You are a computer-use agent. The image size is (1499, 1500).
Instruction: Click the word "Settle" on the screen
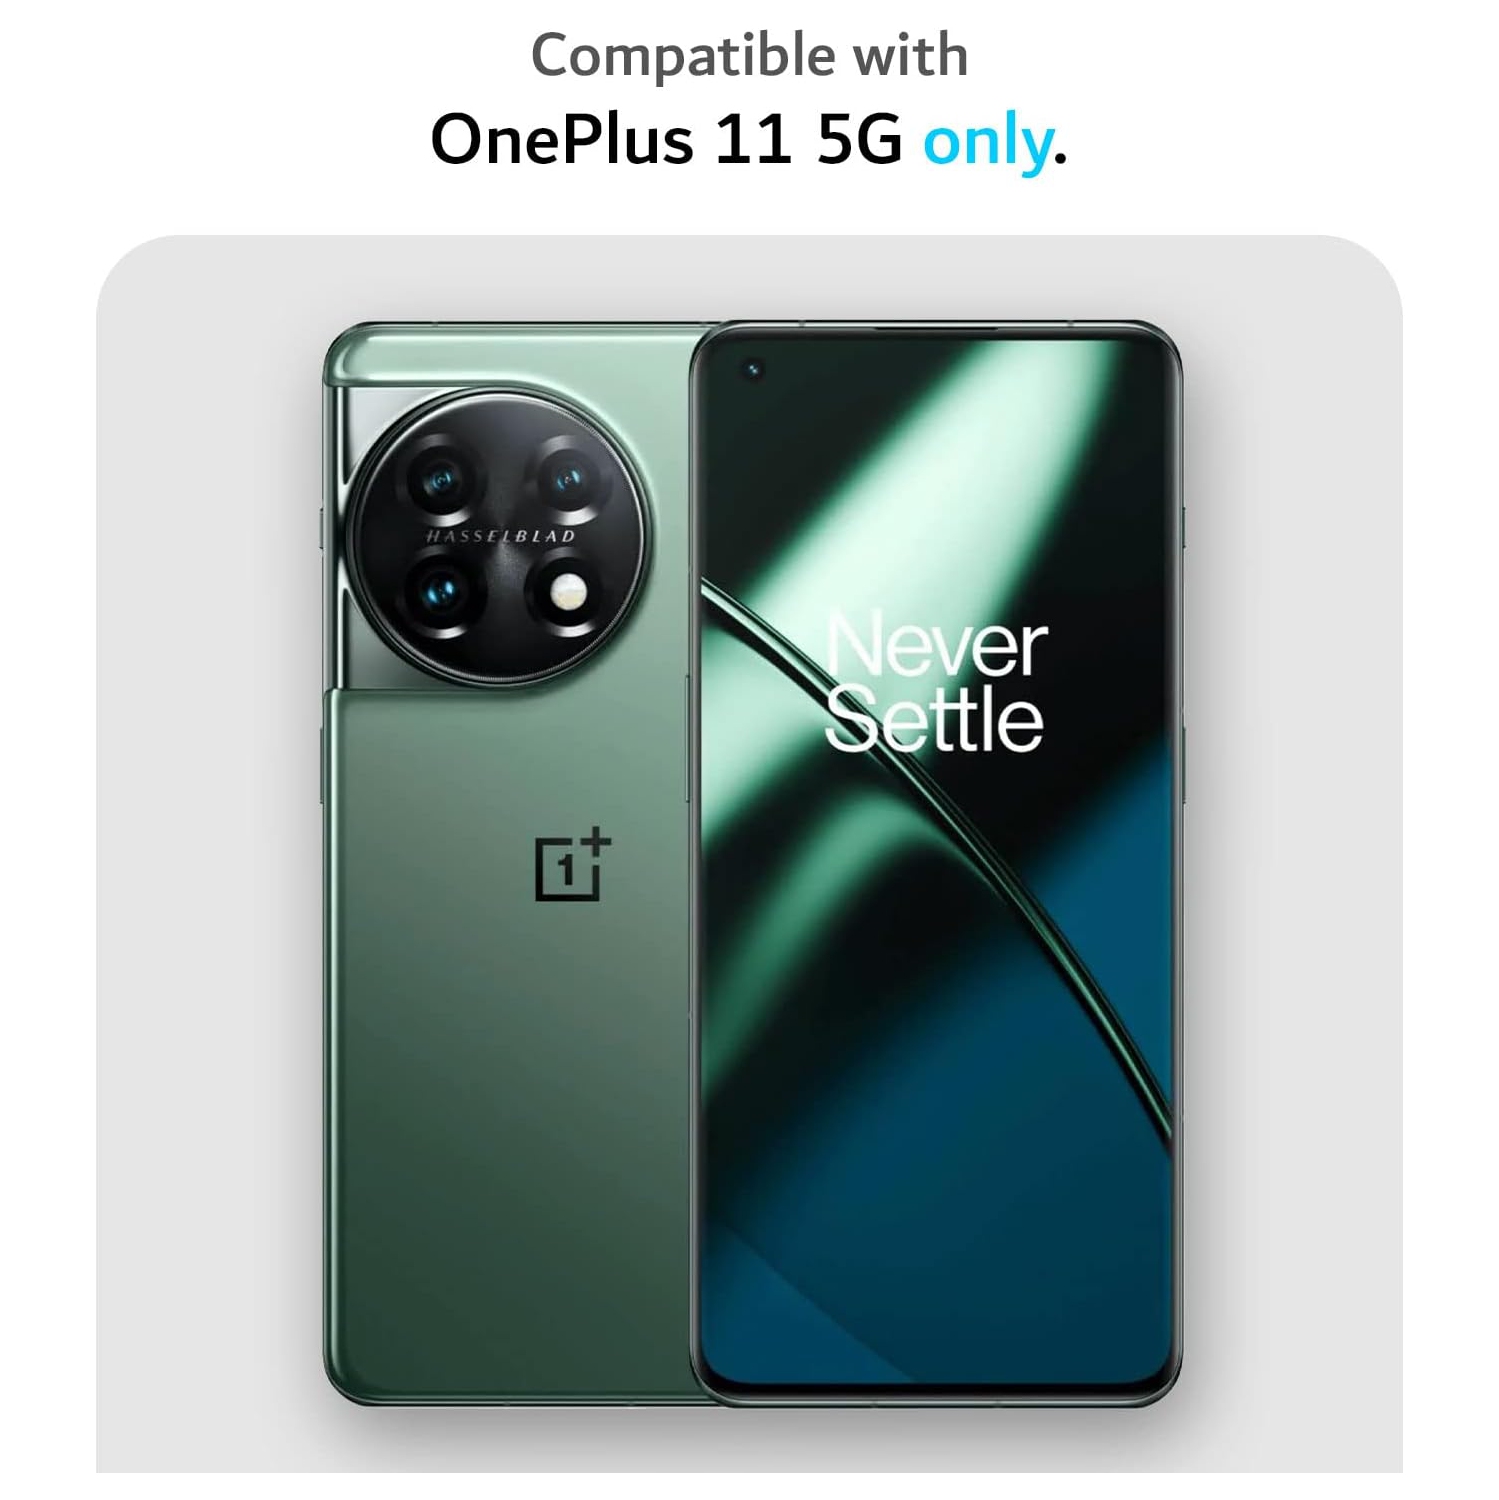934,719
